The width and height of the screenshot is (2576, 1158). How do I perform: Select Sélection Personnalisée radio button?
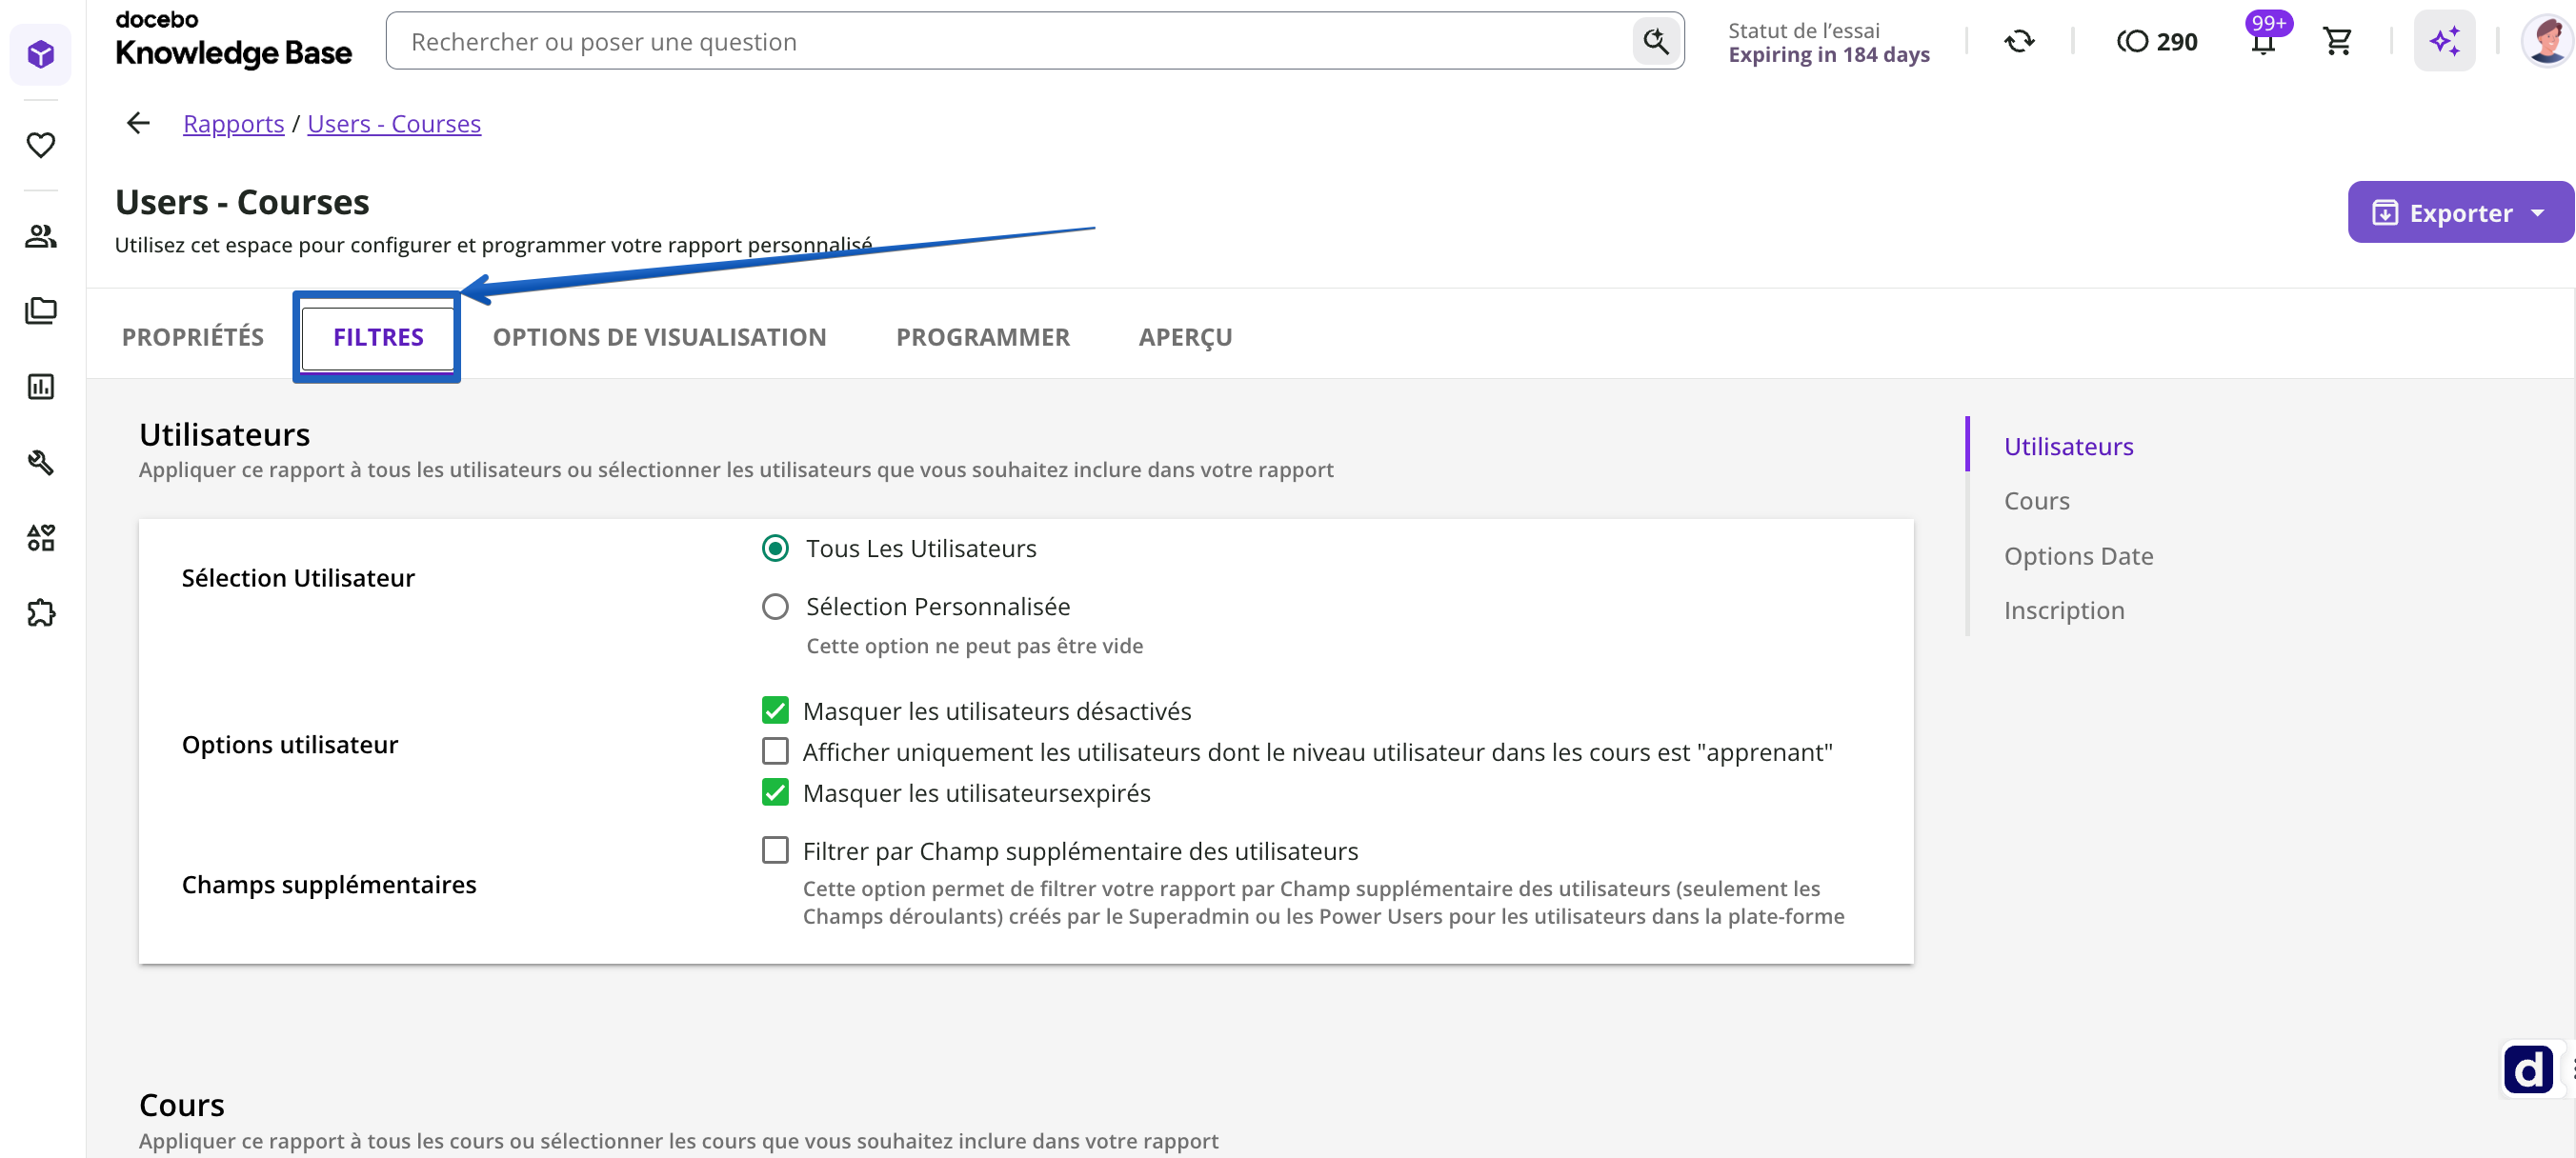point(775,607)
